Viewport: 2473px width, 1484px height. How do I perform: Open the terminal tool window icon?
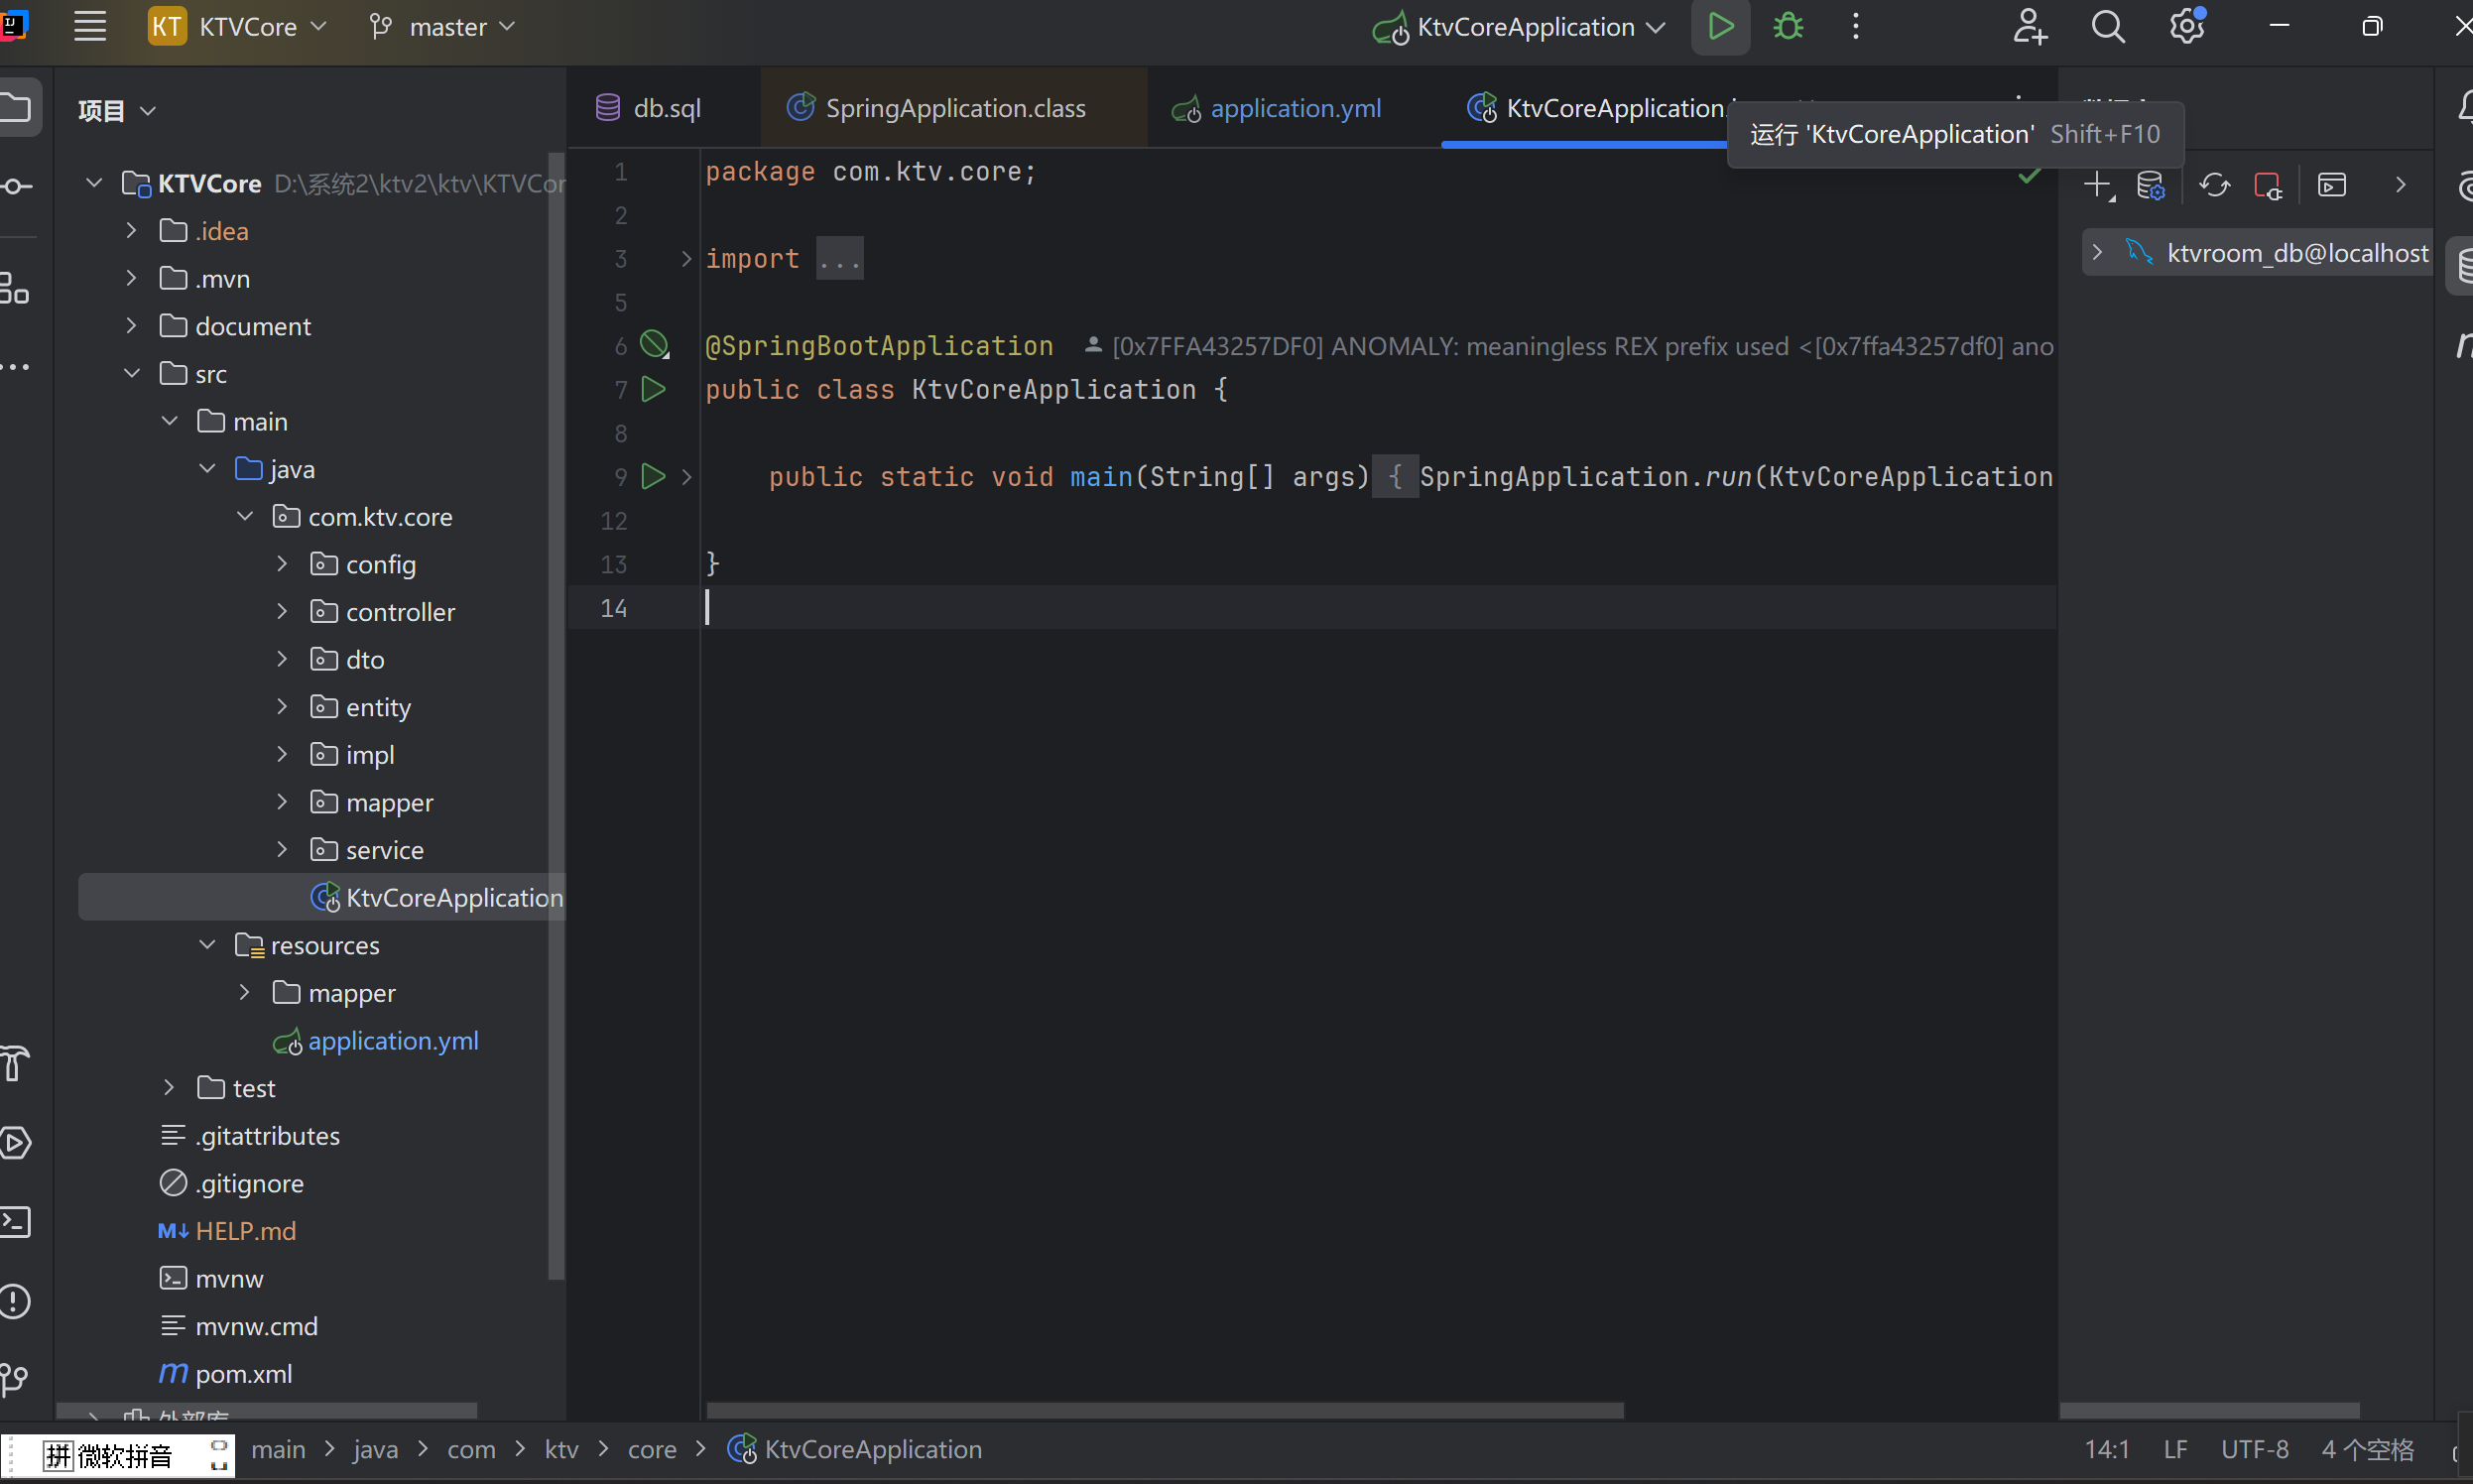16,1222
